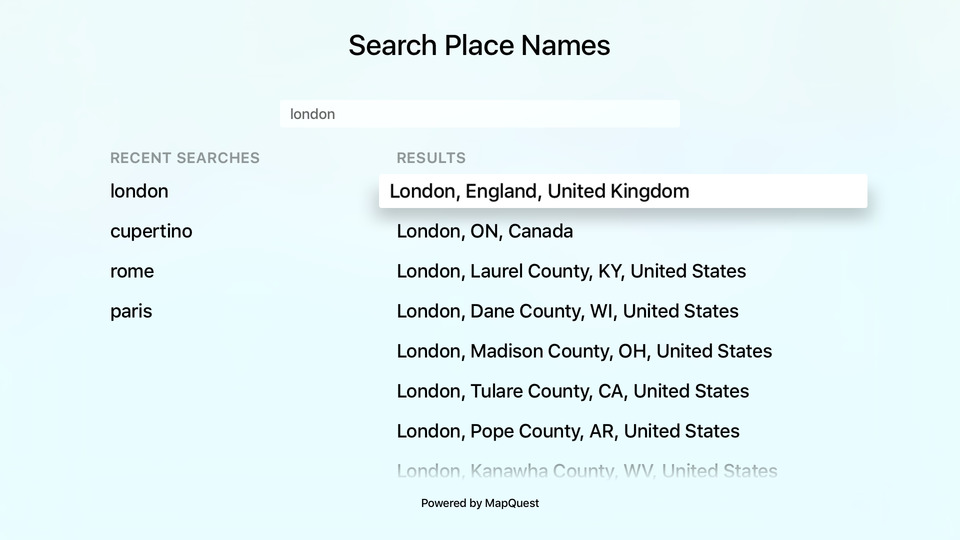Click the Search Place Names title
The image size is (960, 540).
[479, 45]
